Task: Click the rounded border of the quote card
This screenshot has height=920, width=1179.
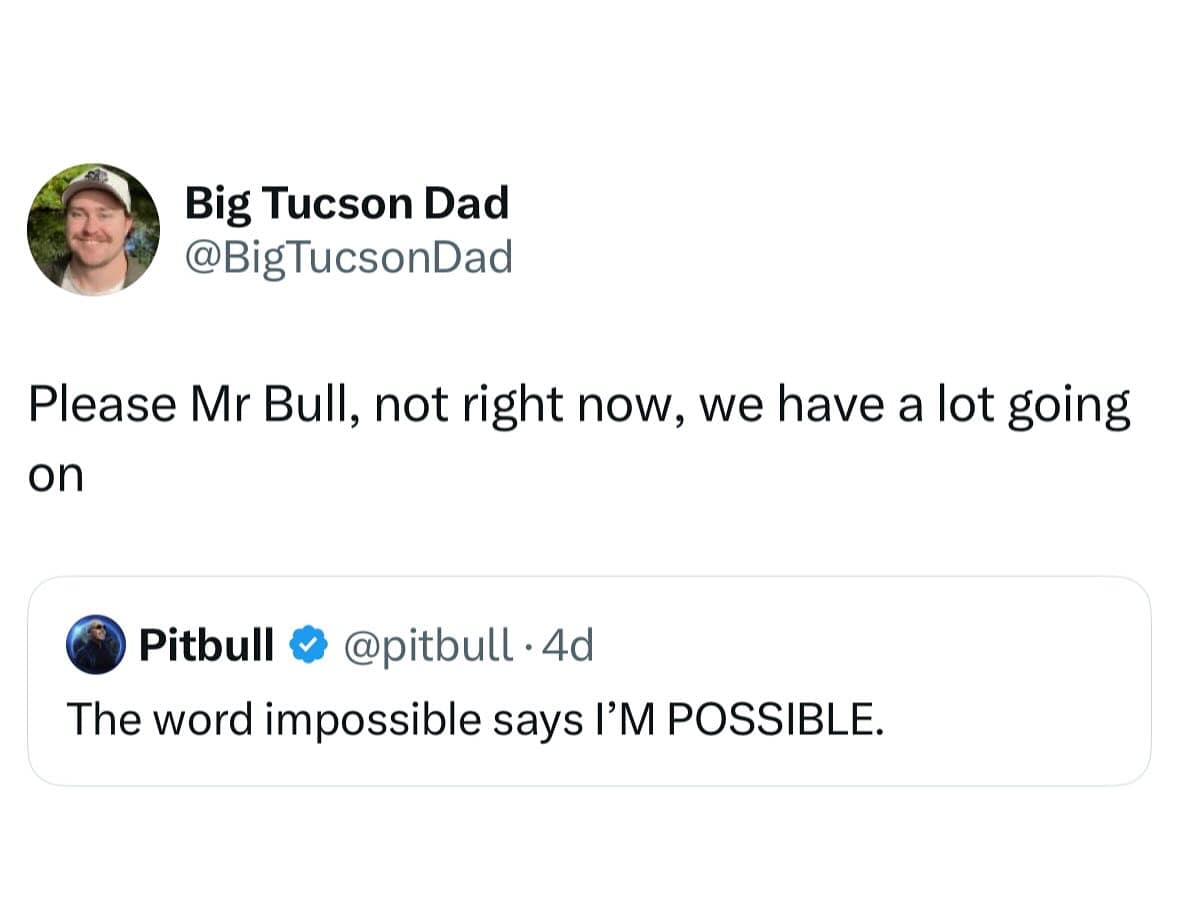Action: click(590, 578)
